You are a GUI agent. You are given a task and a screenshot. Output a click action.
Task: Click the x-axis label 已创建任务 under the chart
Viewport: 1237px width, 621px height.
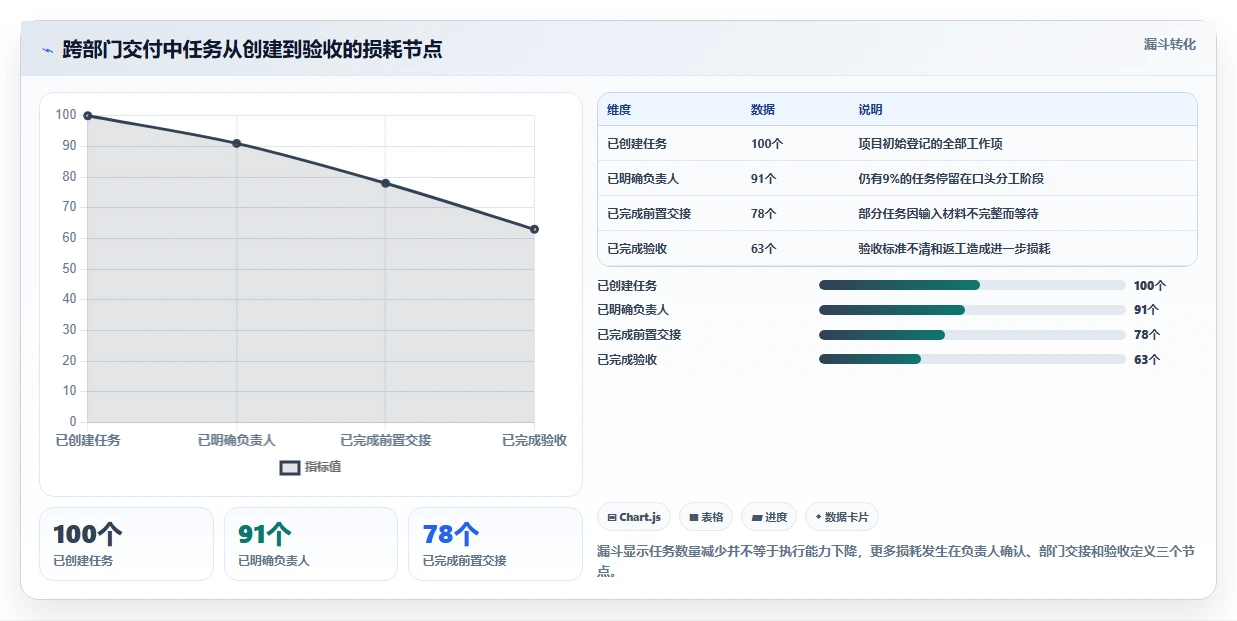(88, 440)
